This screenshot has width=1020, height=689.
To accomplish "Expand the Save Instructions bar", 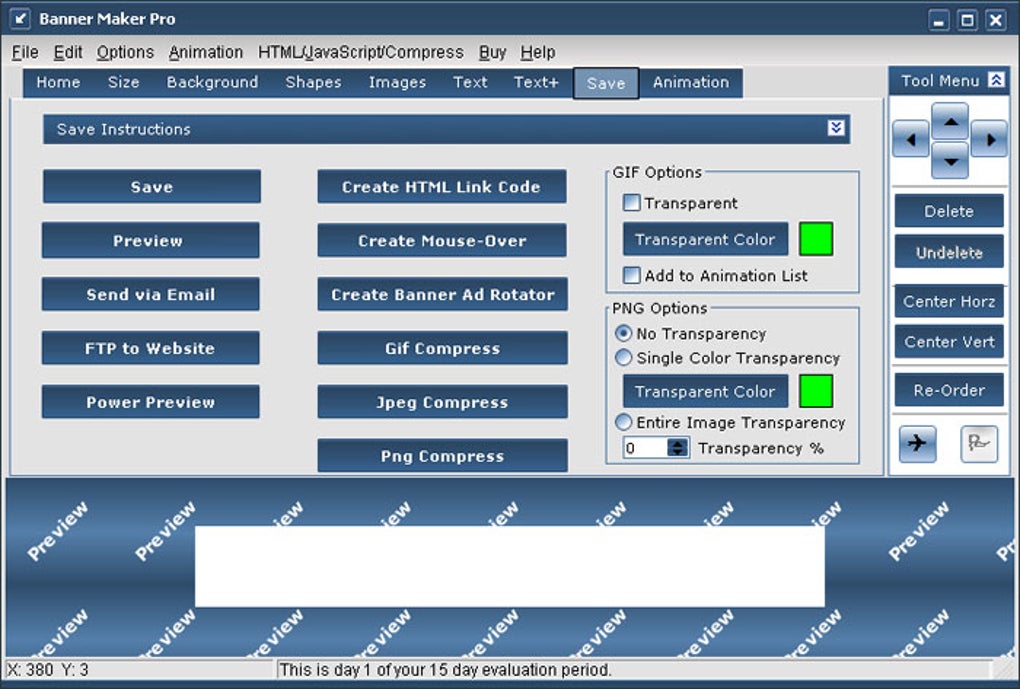I will (836, 128).
